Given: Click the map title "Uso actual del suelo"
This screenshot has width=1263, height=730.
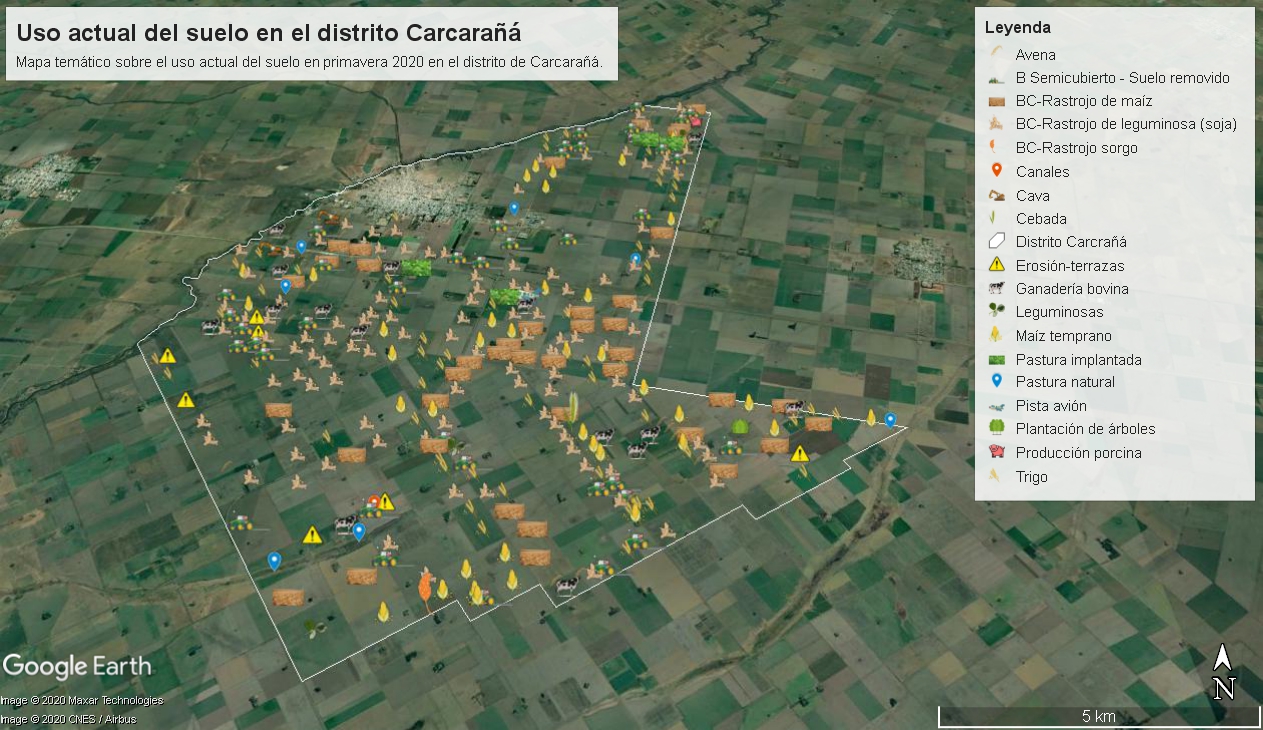Looking at the screenshot, I should point(268,33).
